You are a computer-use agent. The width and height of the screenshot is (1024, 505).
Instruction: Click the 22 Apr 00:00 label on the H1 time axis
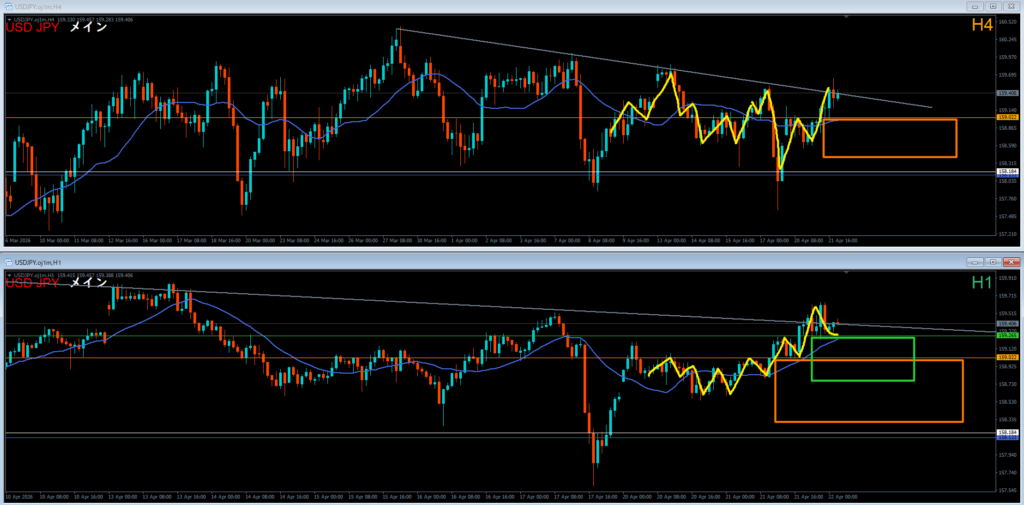(x=844, y=496)
